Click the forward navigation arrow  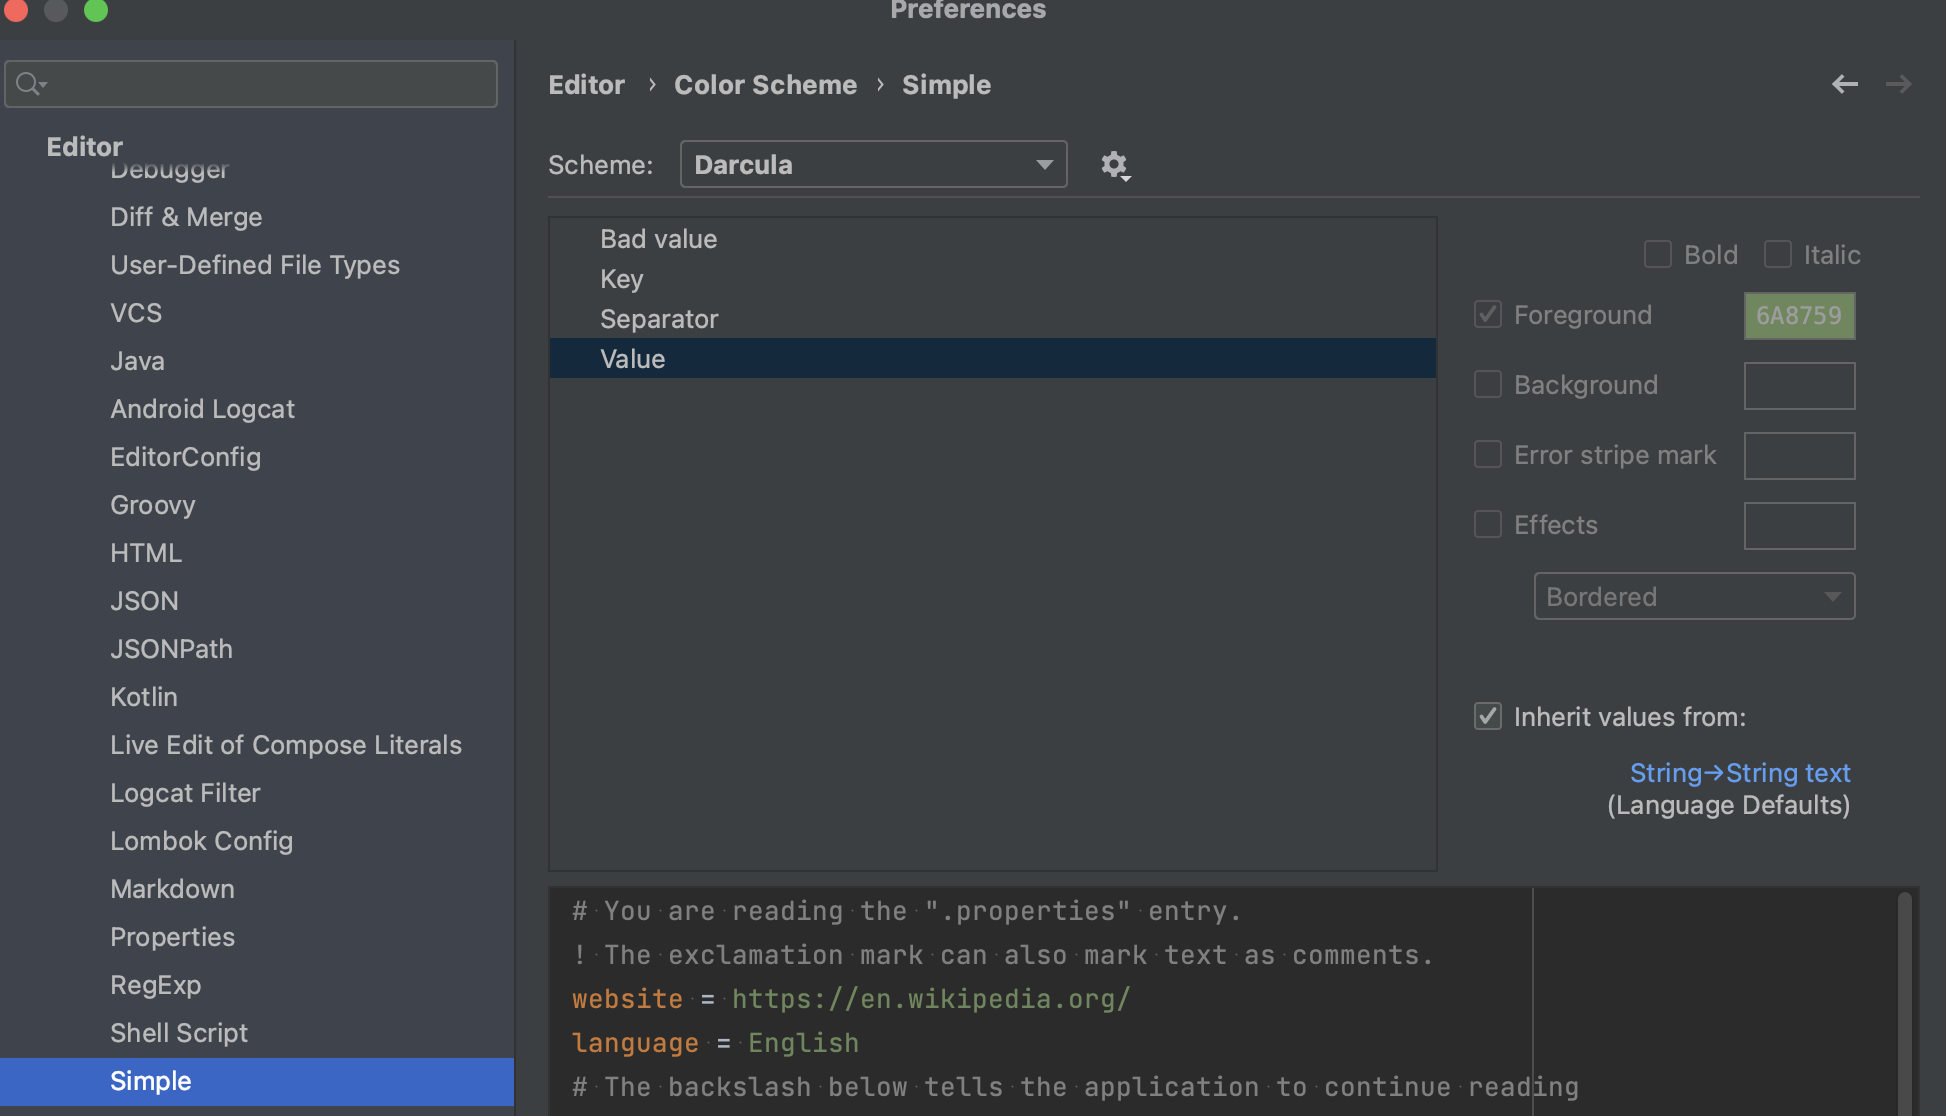pos(1898,84)
